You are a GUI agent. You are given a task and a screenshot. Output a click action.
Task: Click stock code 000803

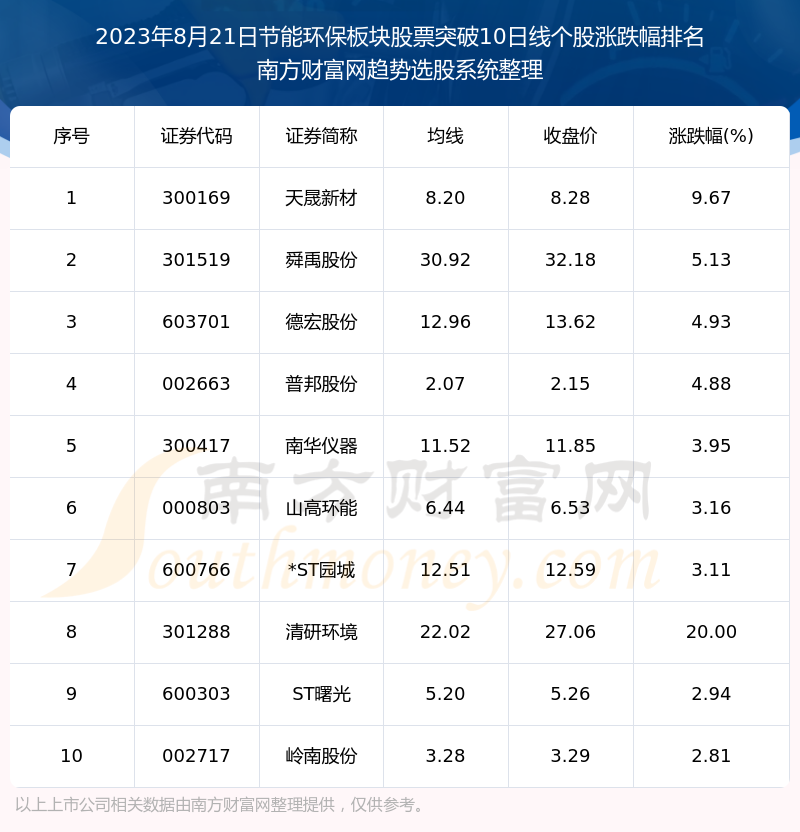coord(196,508)
